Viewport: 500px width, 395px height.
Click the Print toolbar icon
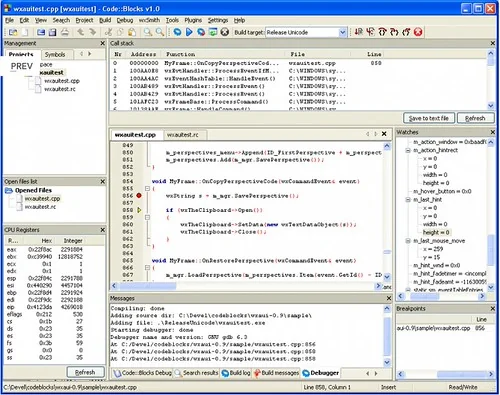65,32
